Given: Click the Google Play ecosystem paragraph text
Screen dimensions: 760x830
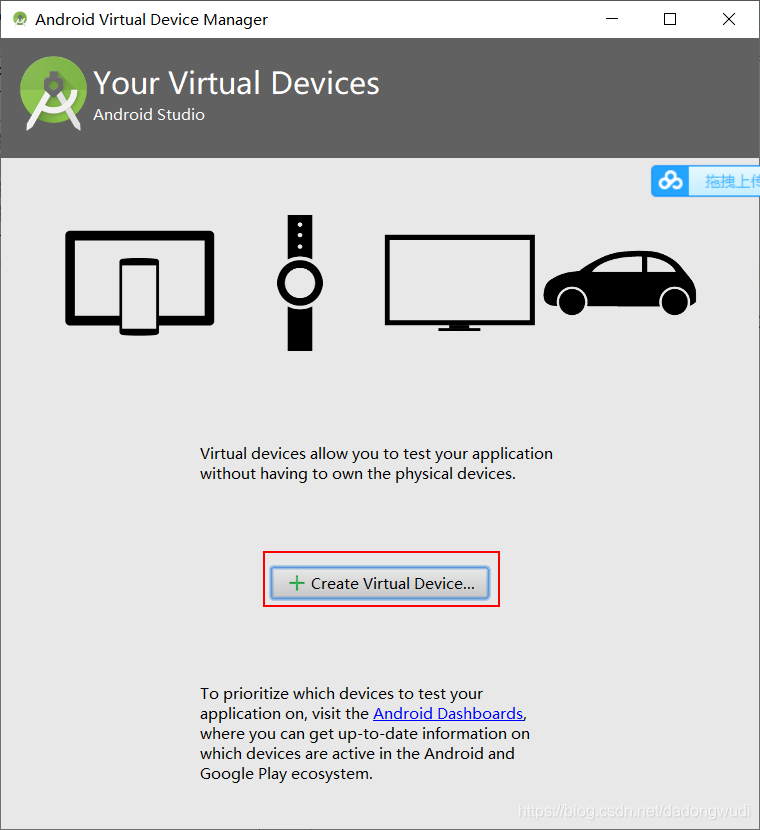Looking at the screenshot, I should 365,734.
